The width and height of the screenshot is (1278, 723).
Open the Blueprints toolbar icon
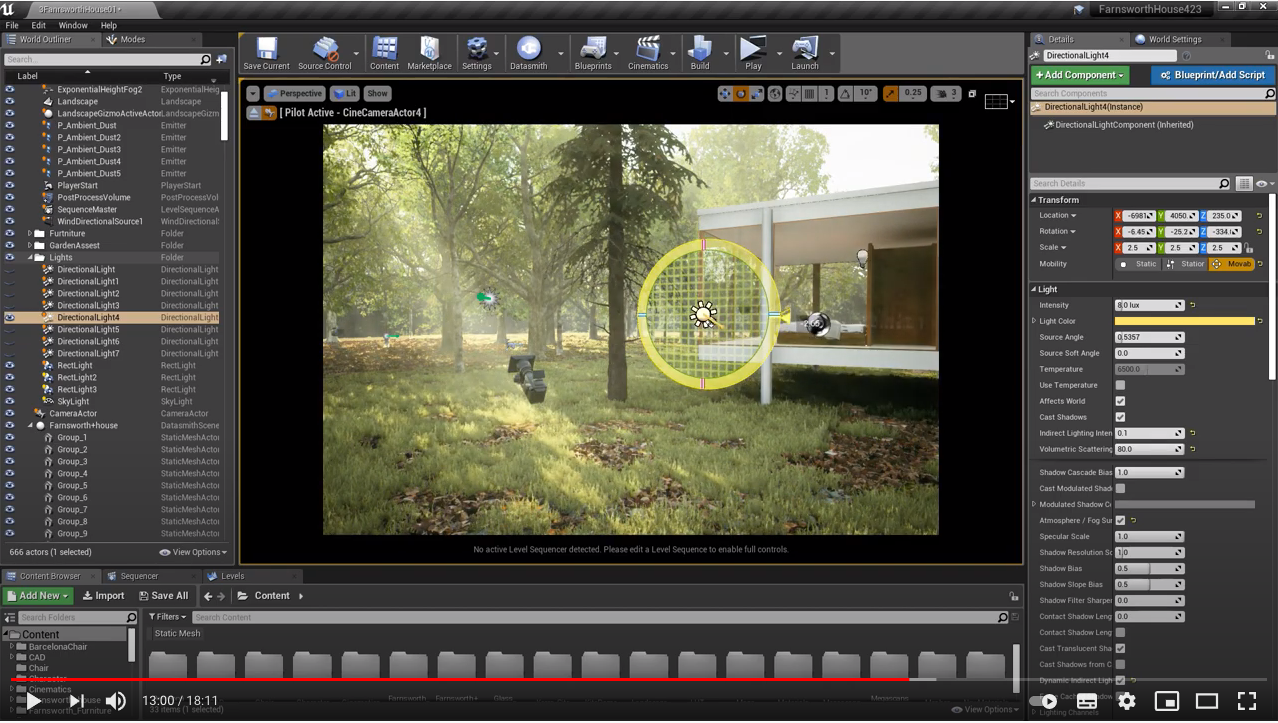click(593, 53)
